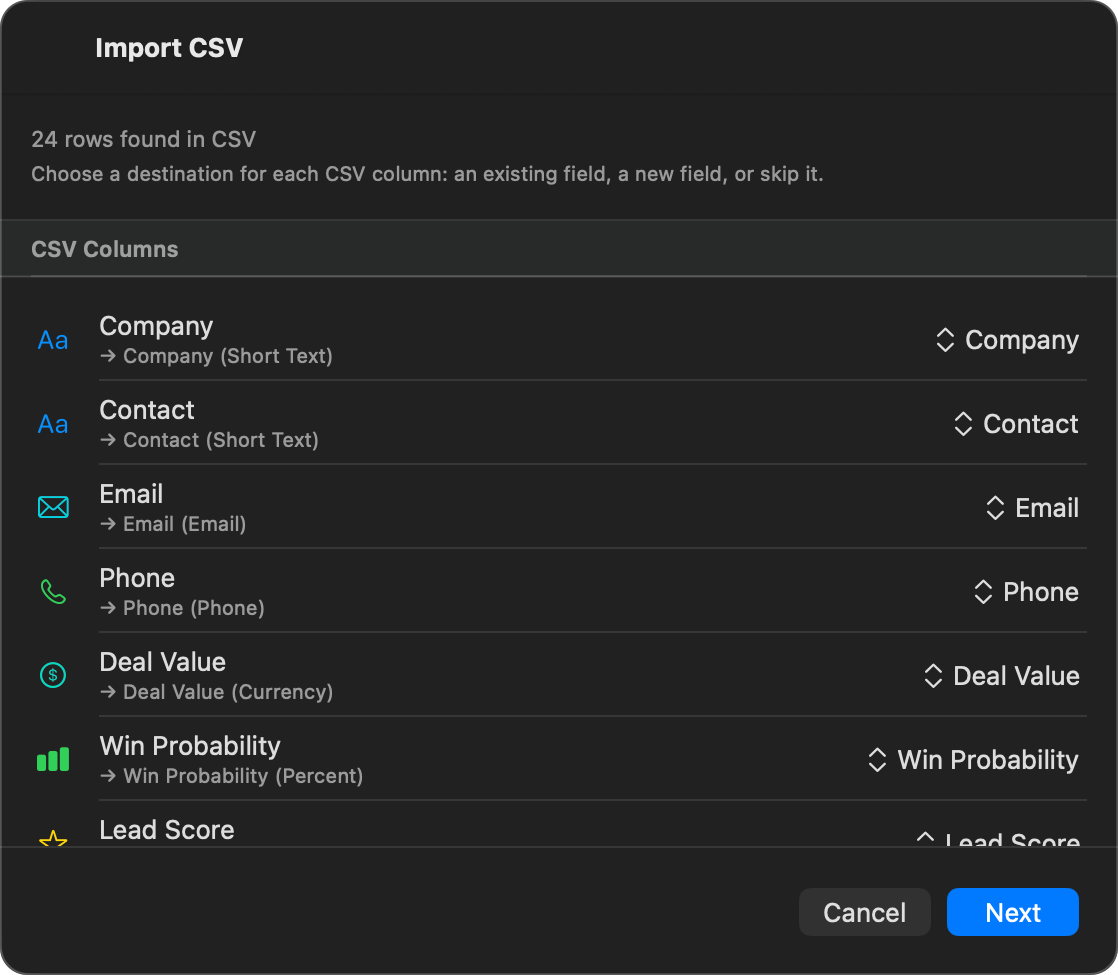Open the Lead Score destination dropdown
This screenshot has height=975, width=1118.
pyautogui.click(x=998, y=839)
